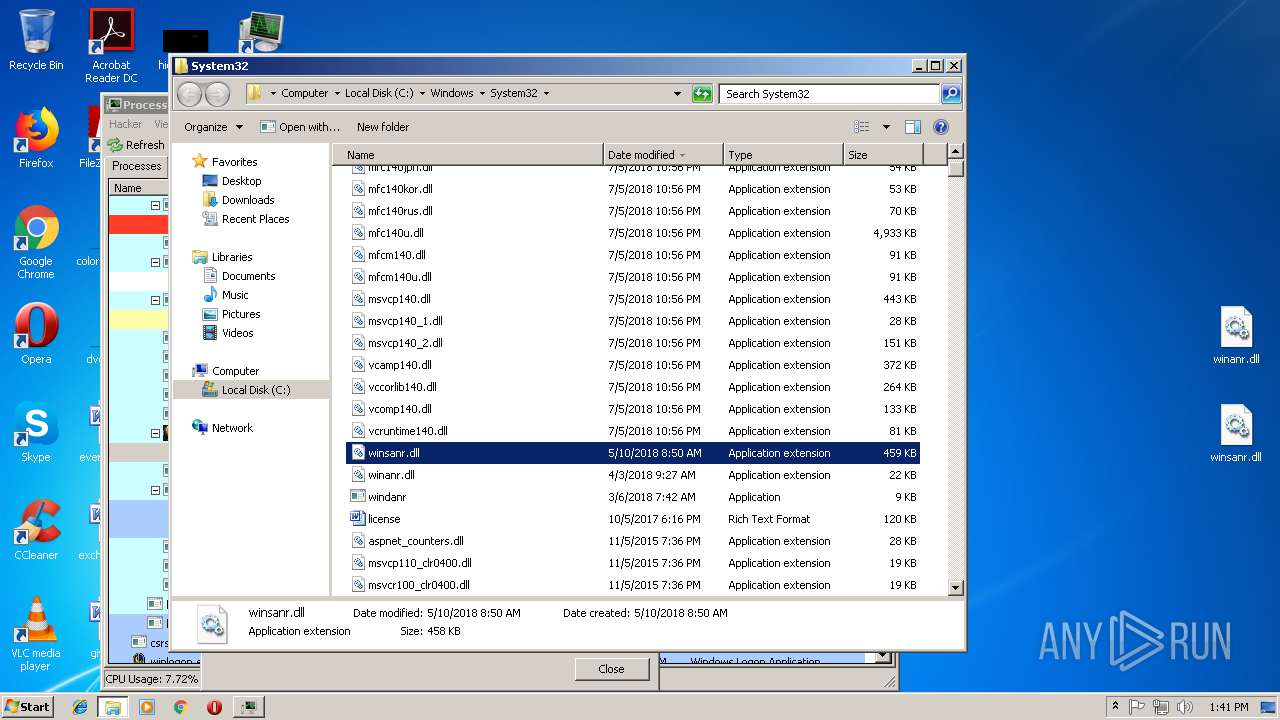
Task: Click the Back navigation arrow in Explorer
Action: [189, 94]
